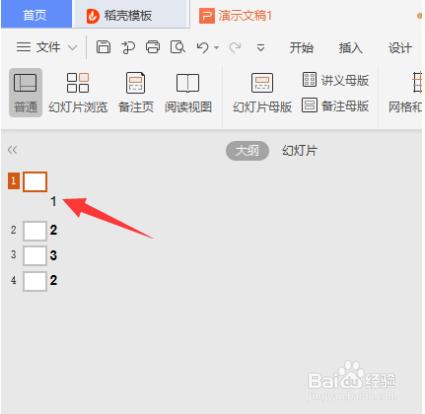Open the 幻灯片母版 view

click(262, 93)
